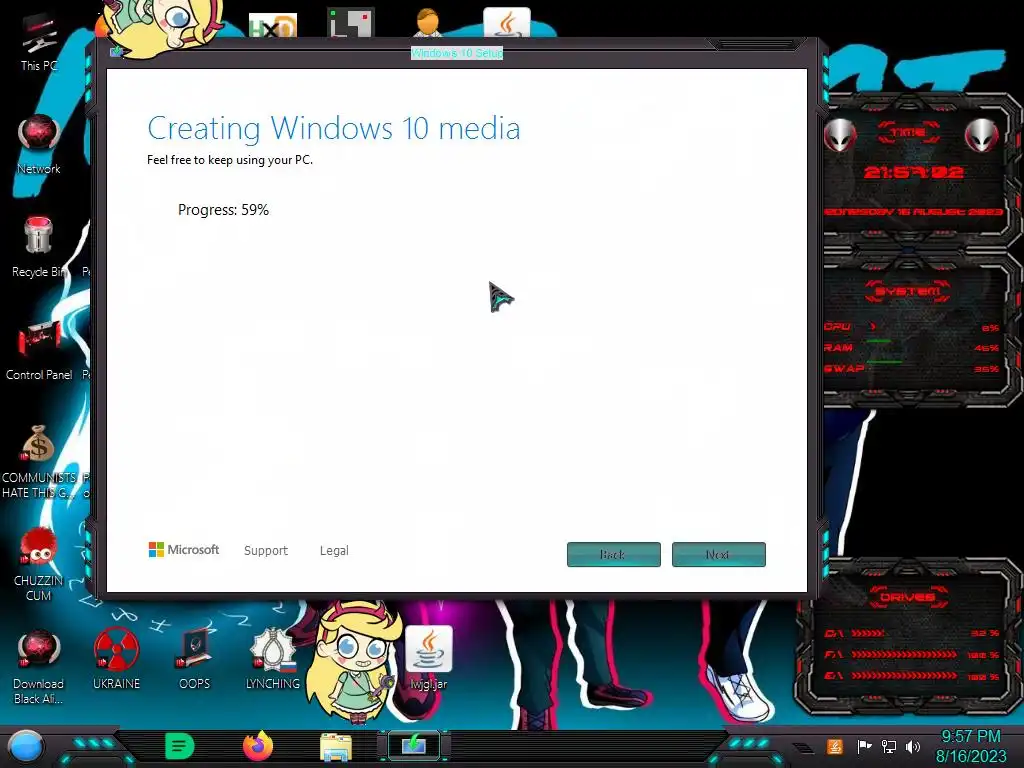1024x768 pixels.
Task: Open the network tray icon
Action: click(x=888, y=746)
